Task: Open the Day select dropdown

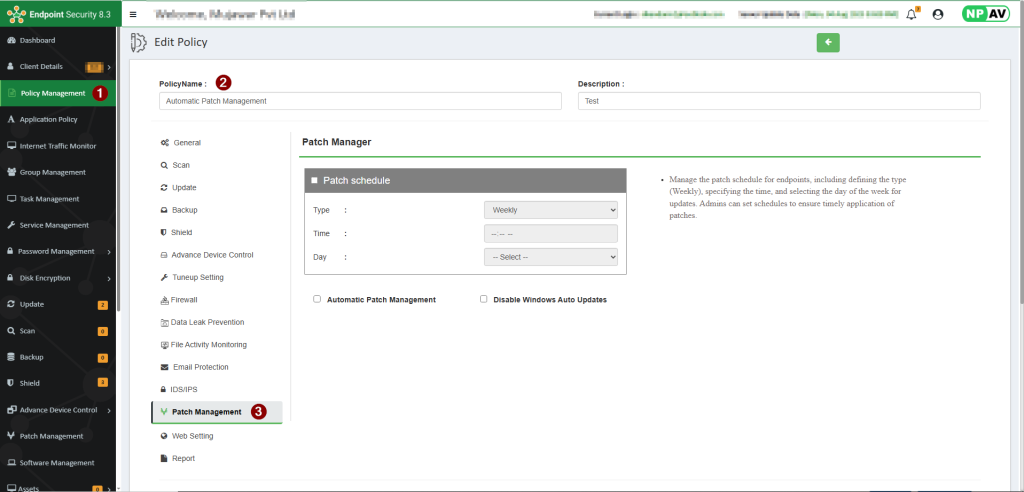Action: pyautogui.click(x=550, y=257)
